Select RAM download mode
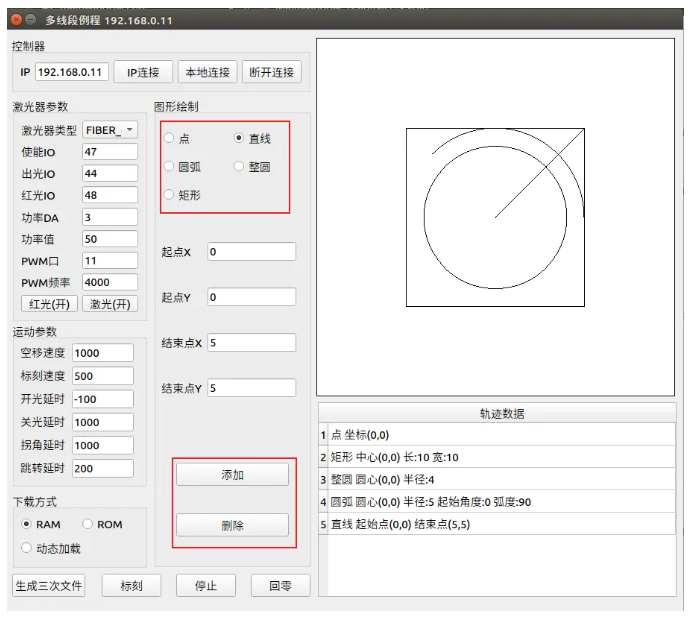This screenshot has width=692, height=620. point(26,524)
